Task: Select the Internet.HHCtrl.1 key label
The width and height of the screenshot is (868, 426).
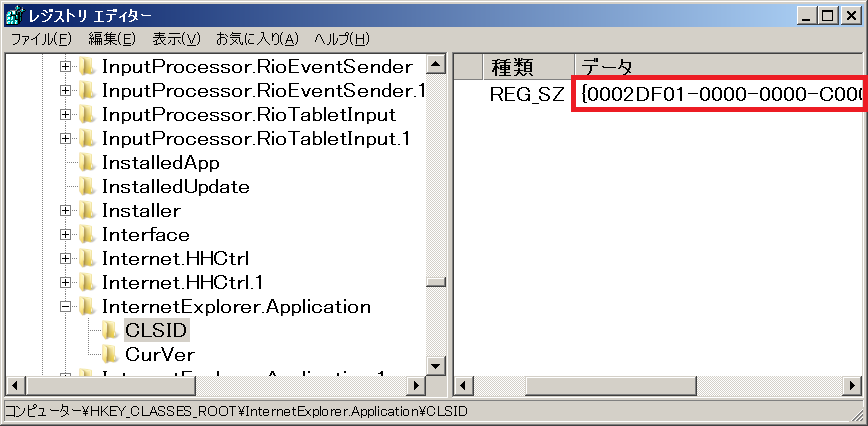Action: (182, 283)
